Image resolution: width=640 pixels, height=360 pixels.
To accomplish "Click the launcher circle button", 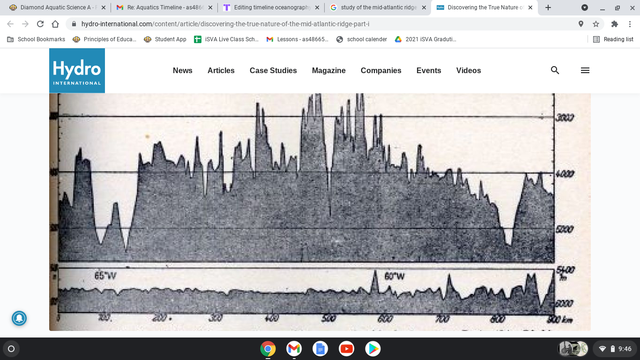I will pos(11,349).
